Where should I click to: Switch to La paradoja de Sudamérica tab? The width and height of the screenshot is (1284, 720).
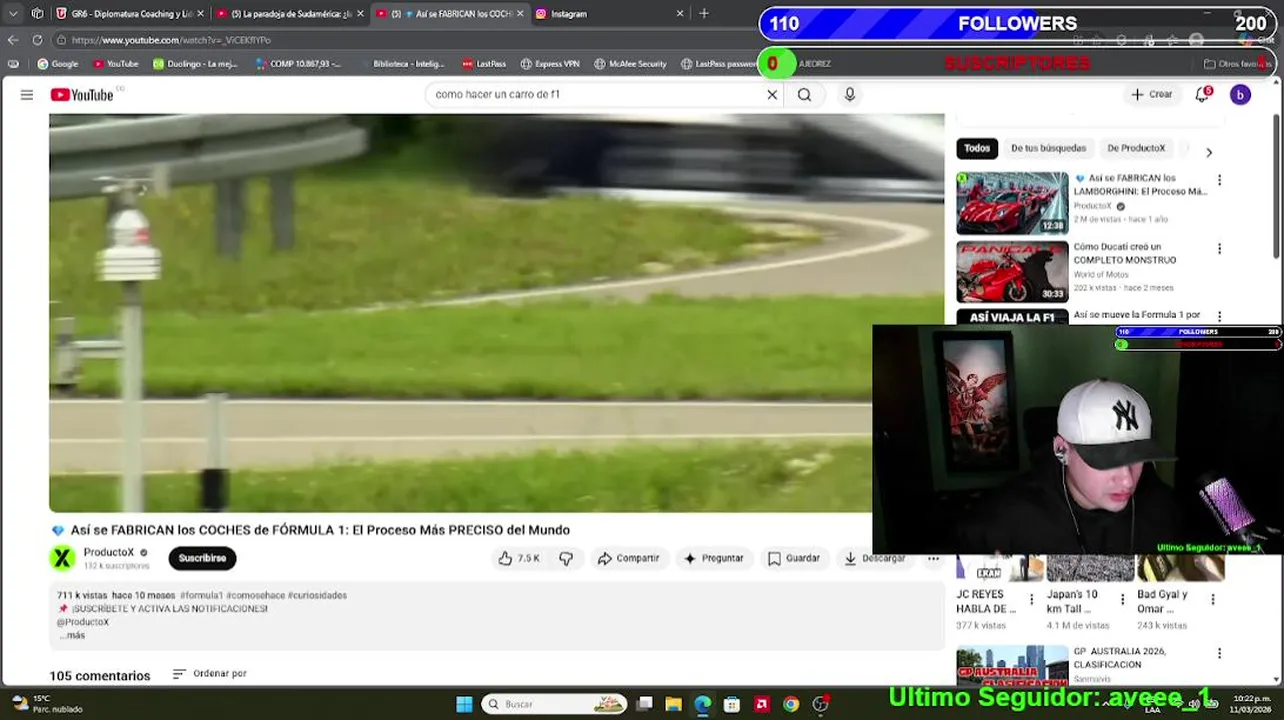coord(290,13)
